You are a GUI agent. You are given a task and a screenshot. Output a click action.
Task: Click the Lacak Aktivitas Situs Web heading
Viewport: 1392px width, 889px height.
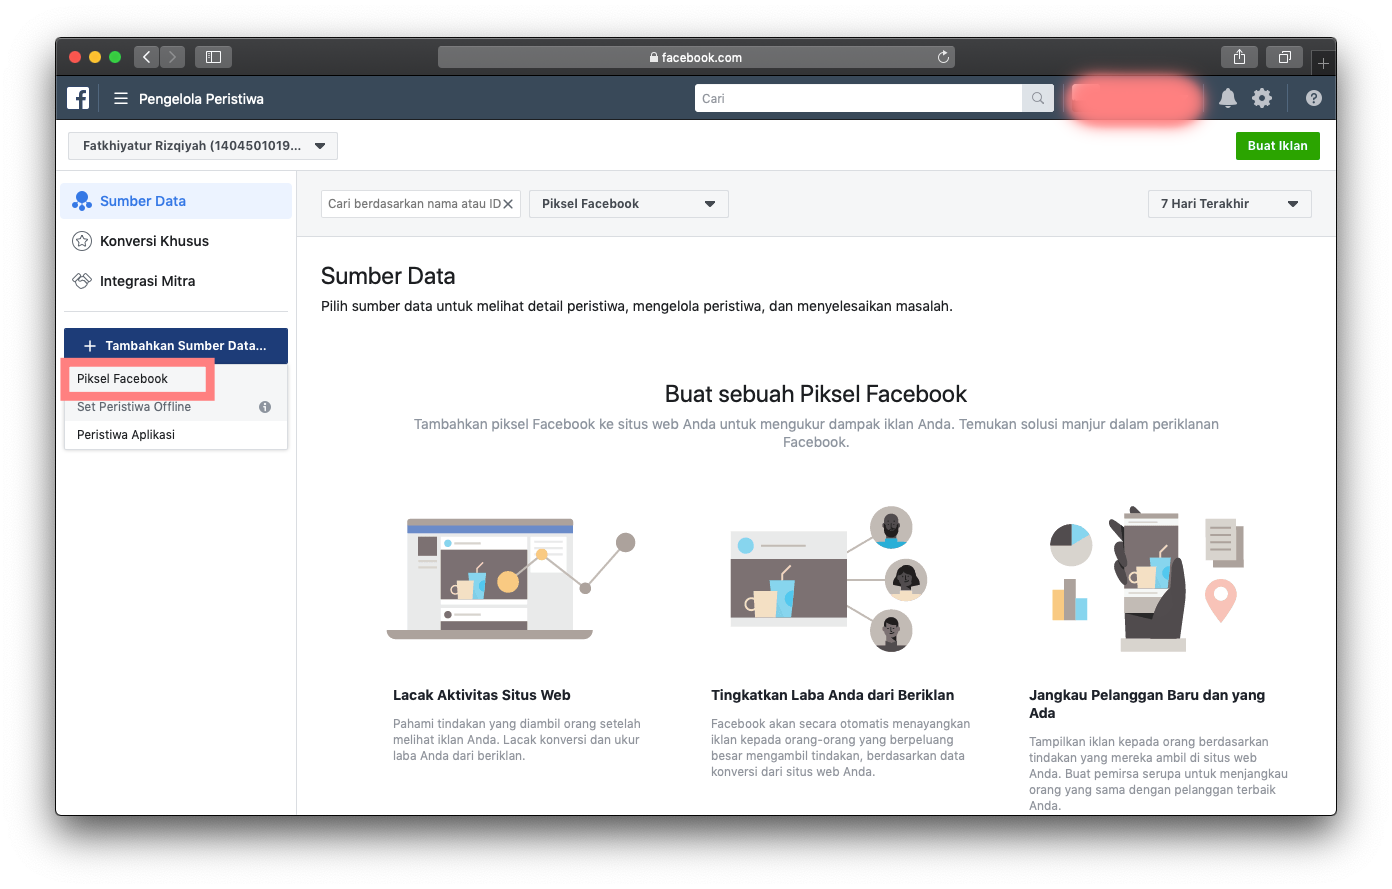(x=482, y=695)
